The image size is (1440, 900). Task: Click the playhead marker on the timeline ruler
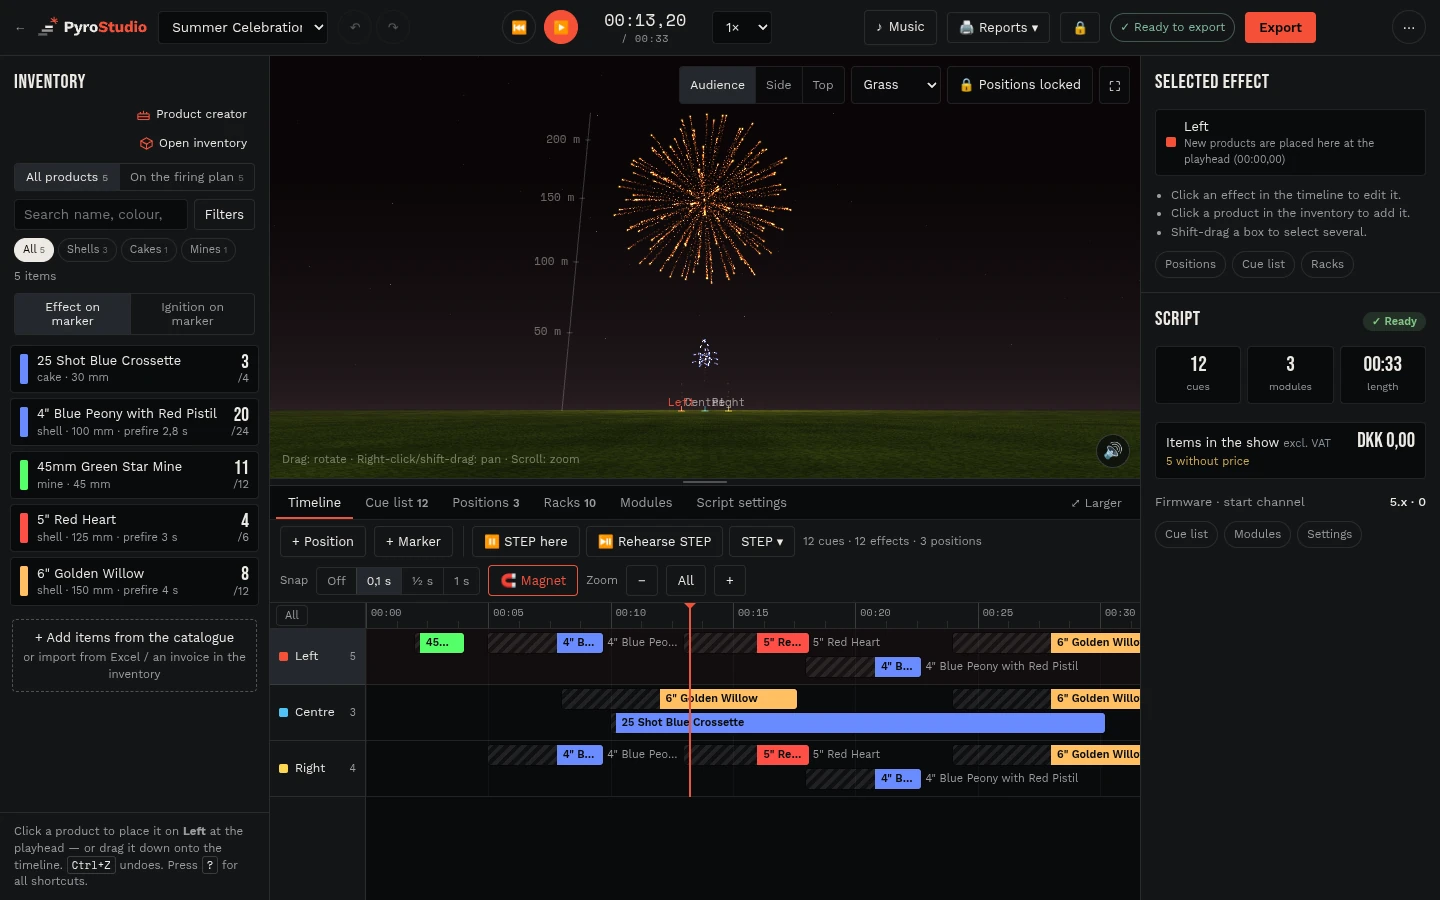click(690, 608)
